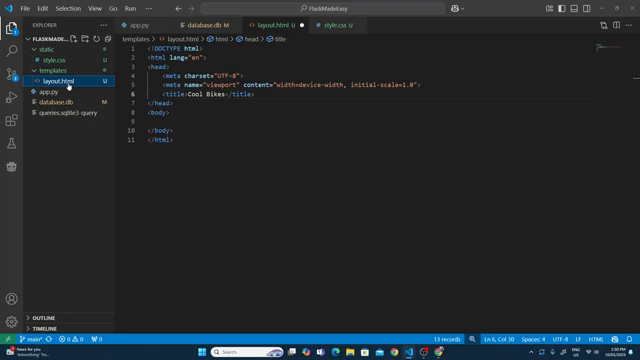Change Spaces: 4 indentation setting
The height and width of the screenshot is (360, 640).
point(533,339)
